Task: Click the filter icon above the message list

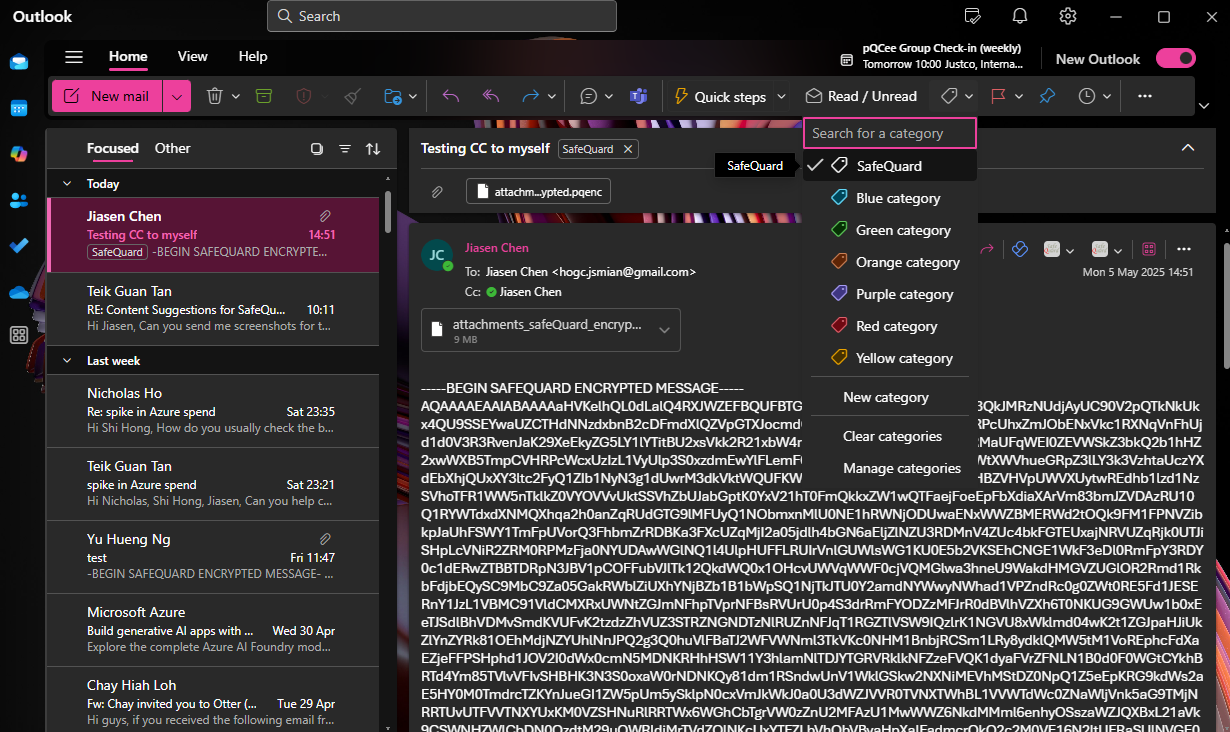Action: click(345, 149)
